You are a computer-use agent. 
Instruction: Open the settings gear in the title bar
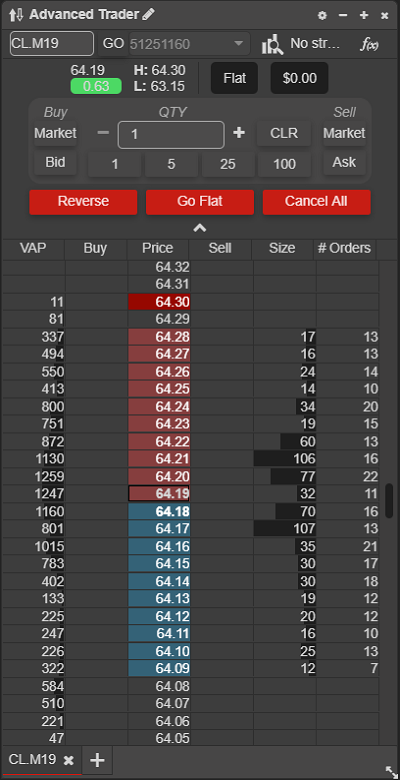tap(322, 15)
